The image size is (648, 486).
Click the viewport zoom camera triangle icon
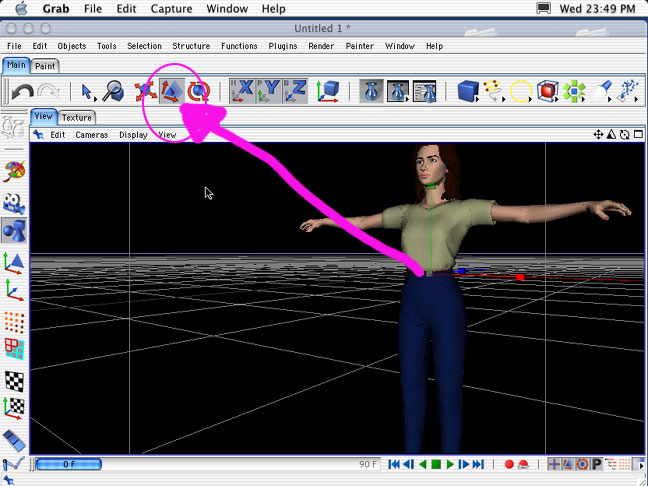pos(611,134)
